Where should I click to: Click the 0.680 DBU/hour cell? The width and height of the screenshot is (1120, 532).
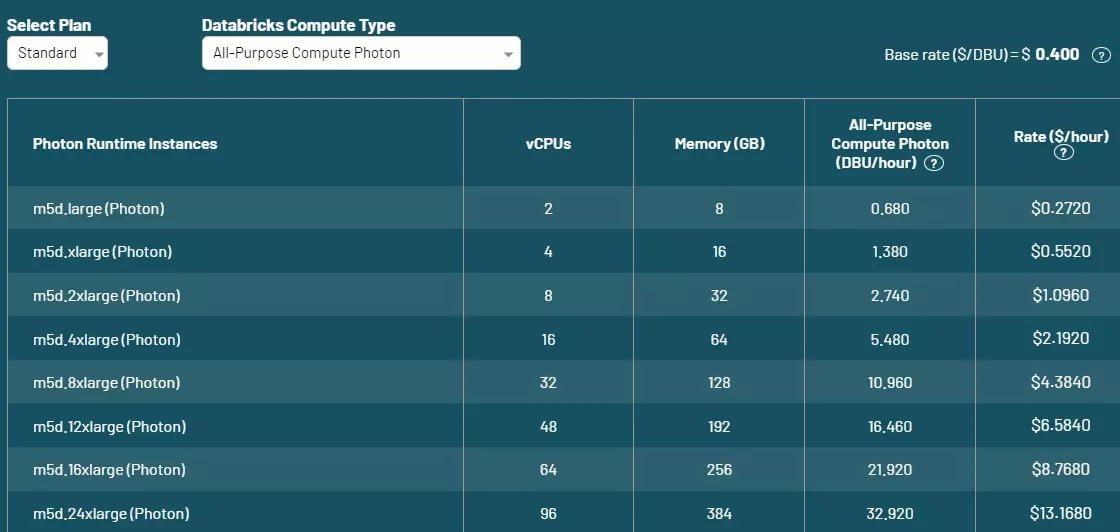[x=890, y=209]
